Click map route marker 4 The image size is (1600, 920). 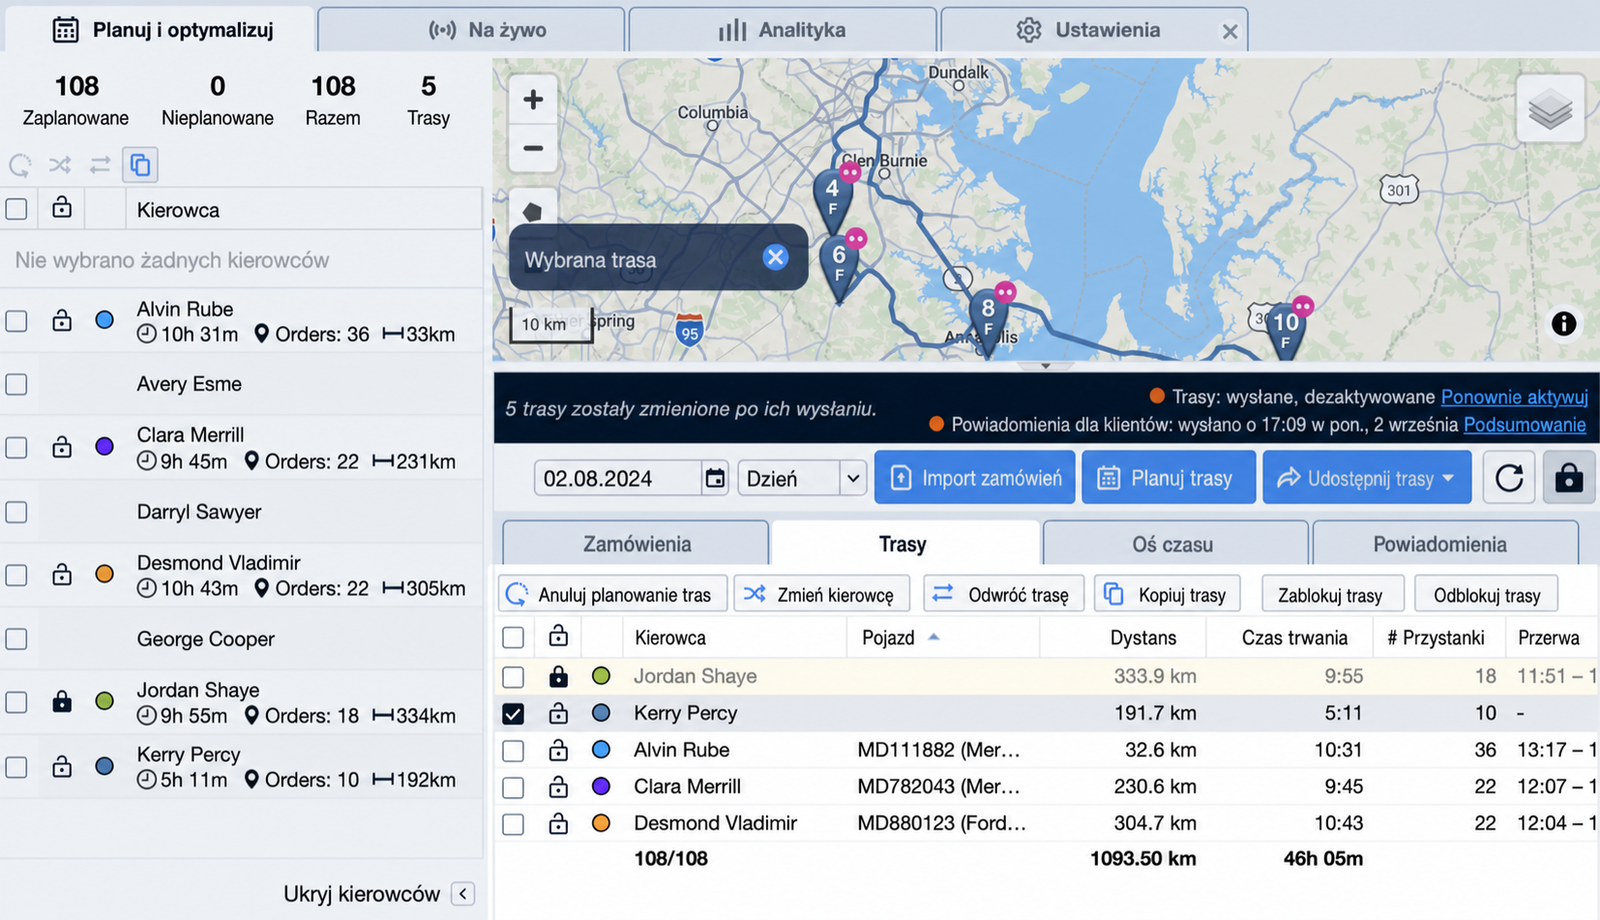(832, 198)
